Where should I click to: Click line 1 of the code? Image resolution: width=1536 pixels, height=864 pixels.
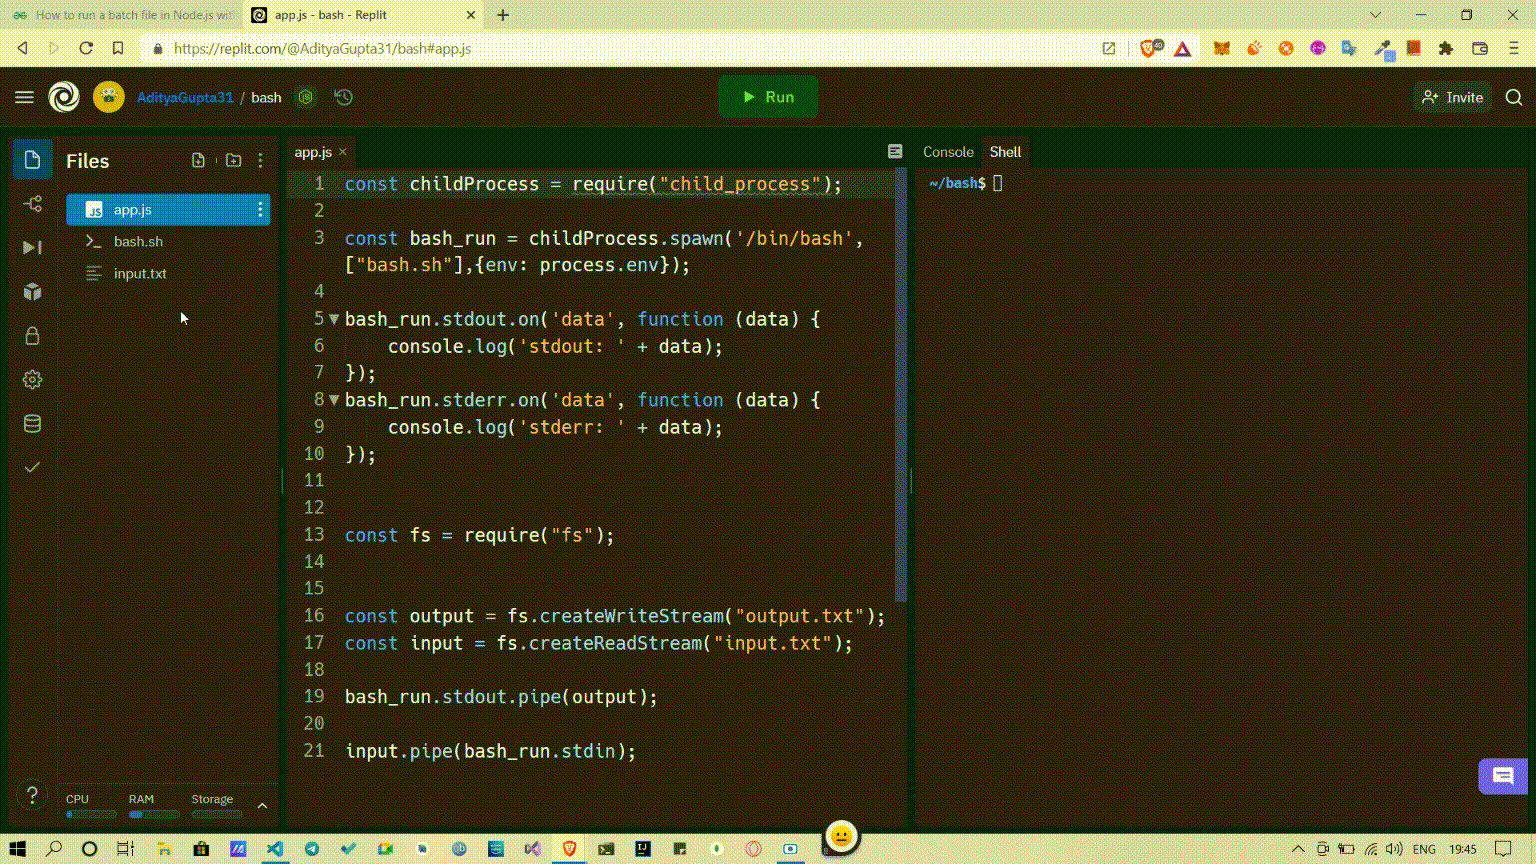pyautogui.click(x=593, y=184)
